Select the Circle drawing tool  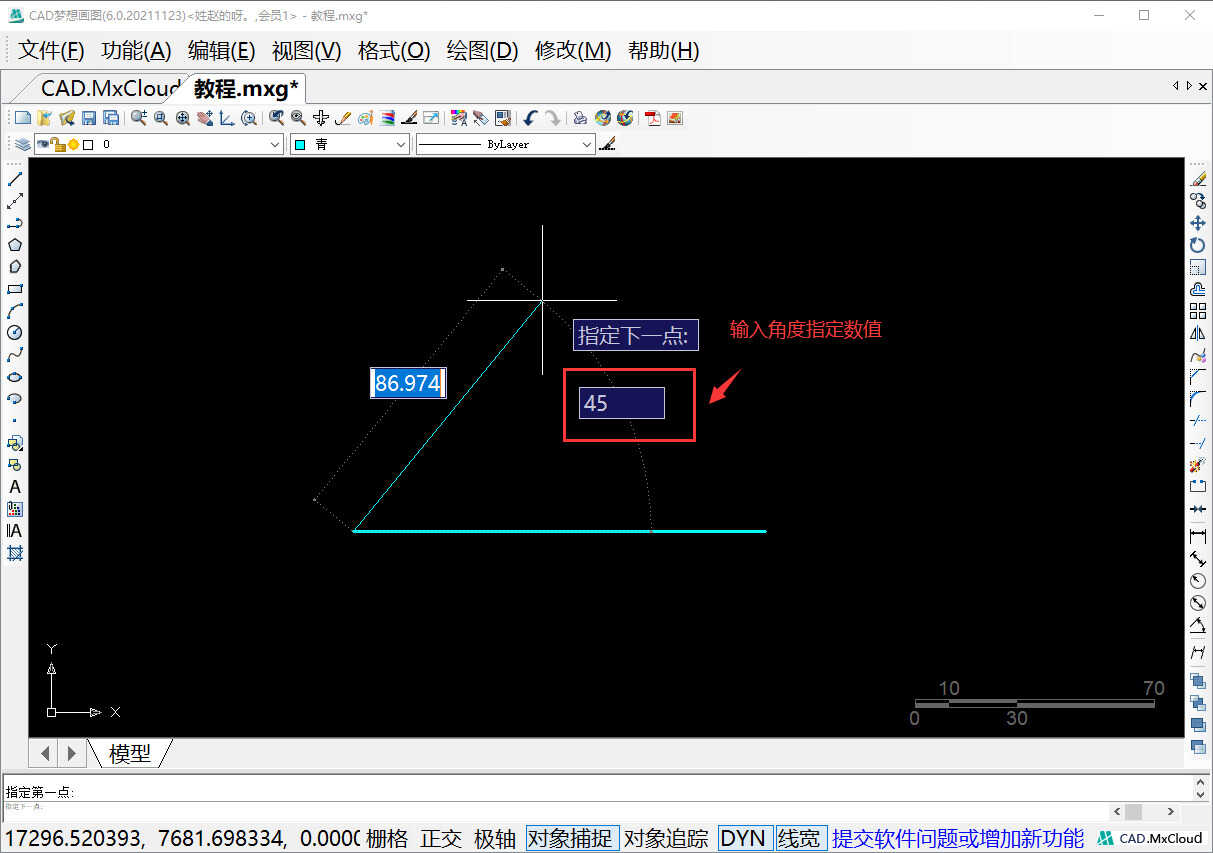(15, 333)
